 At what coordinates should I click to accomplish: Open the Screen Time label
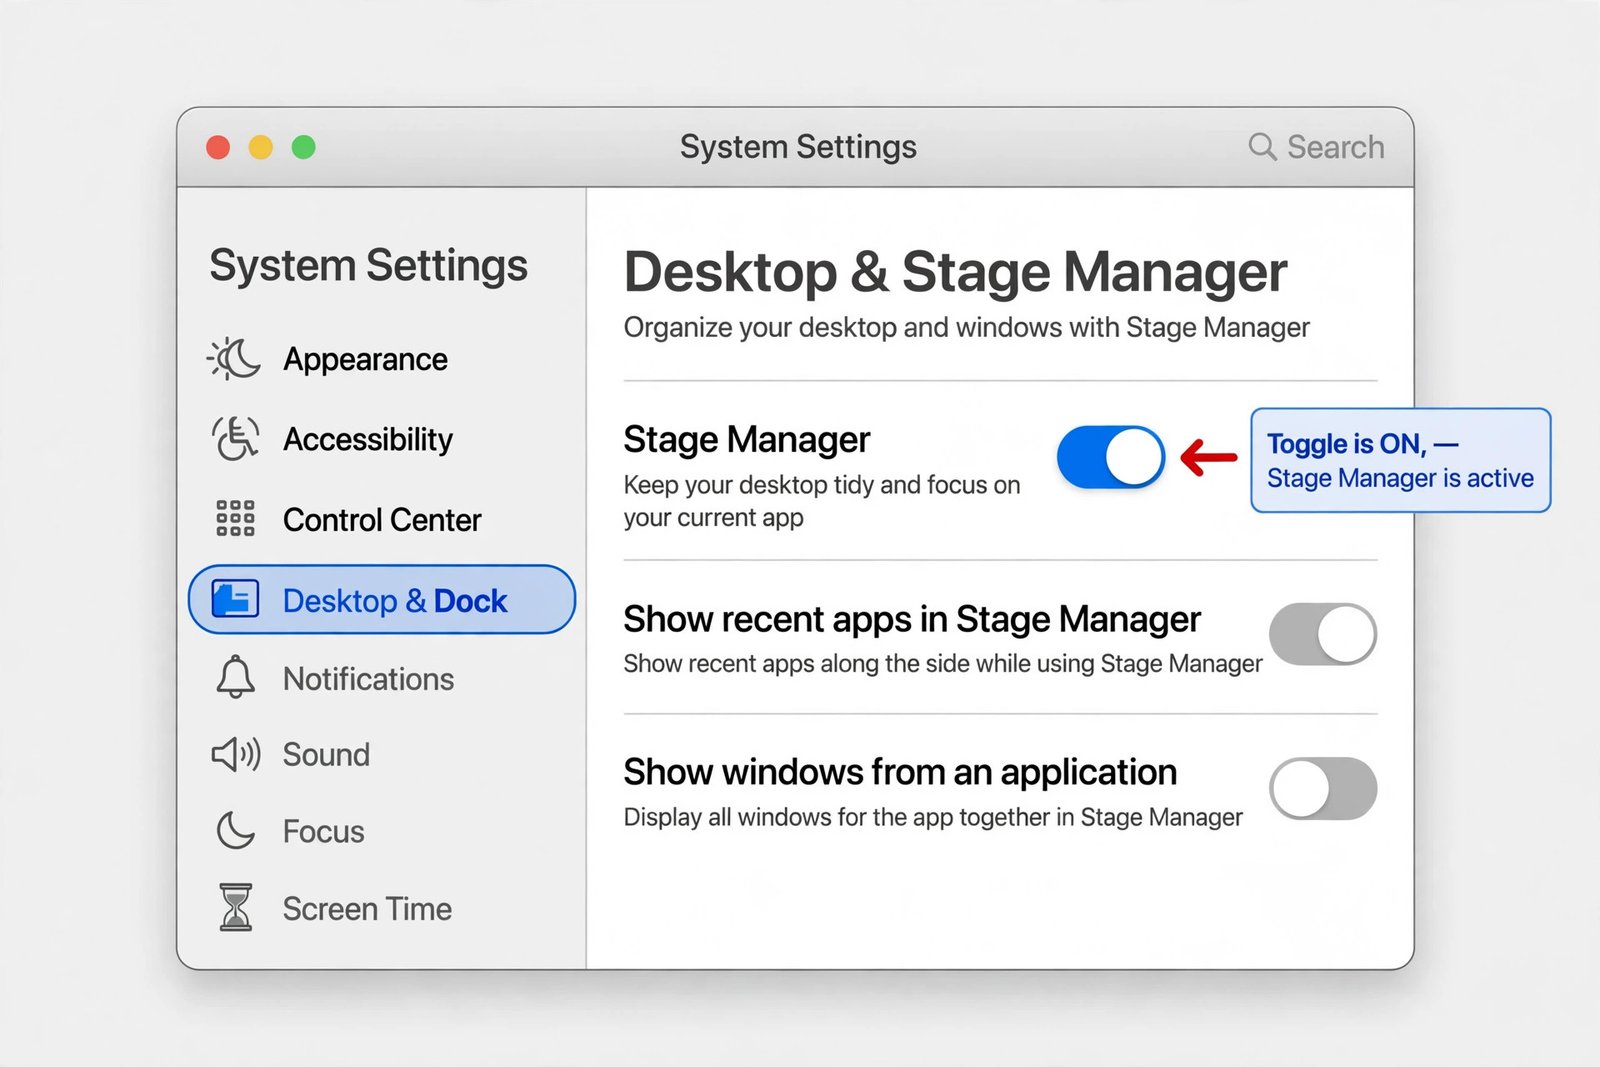tap(367, 909)
